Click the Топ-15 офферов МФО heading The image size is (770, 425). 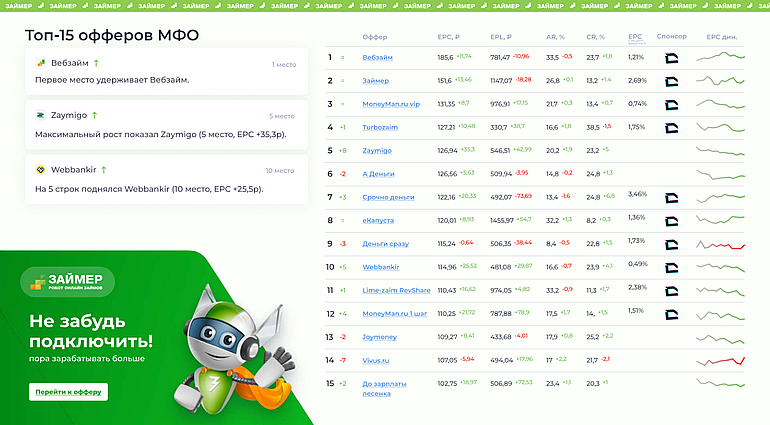tap(112, 35)
